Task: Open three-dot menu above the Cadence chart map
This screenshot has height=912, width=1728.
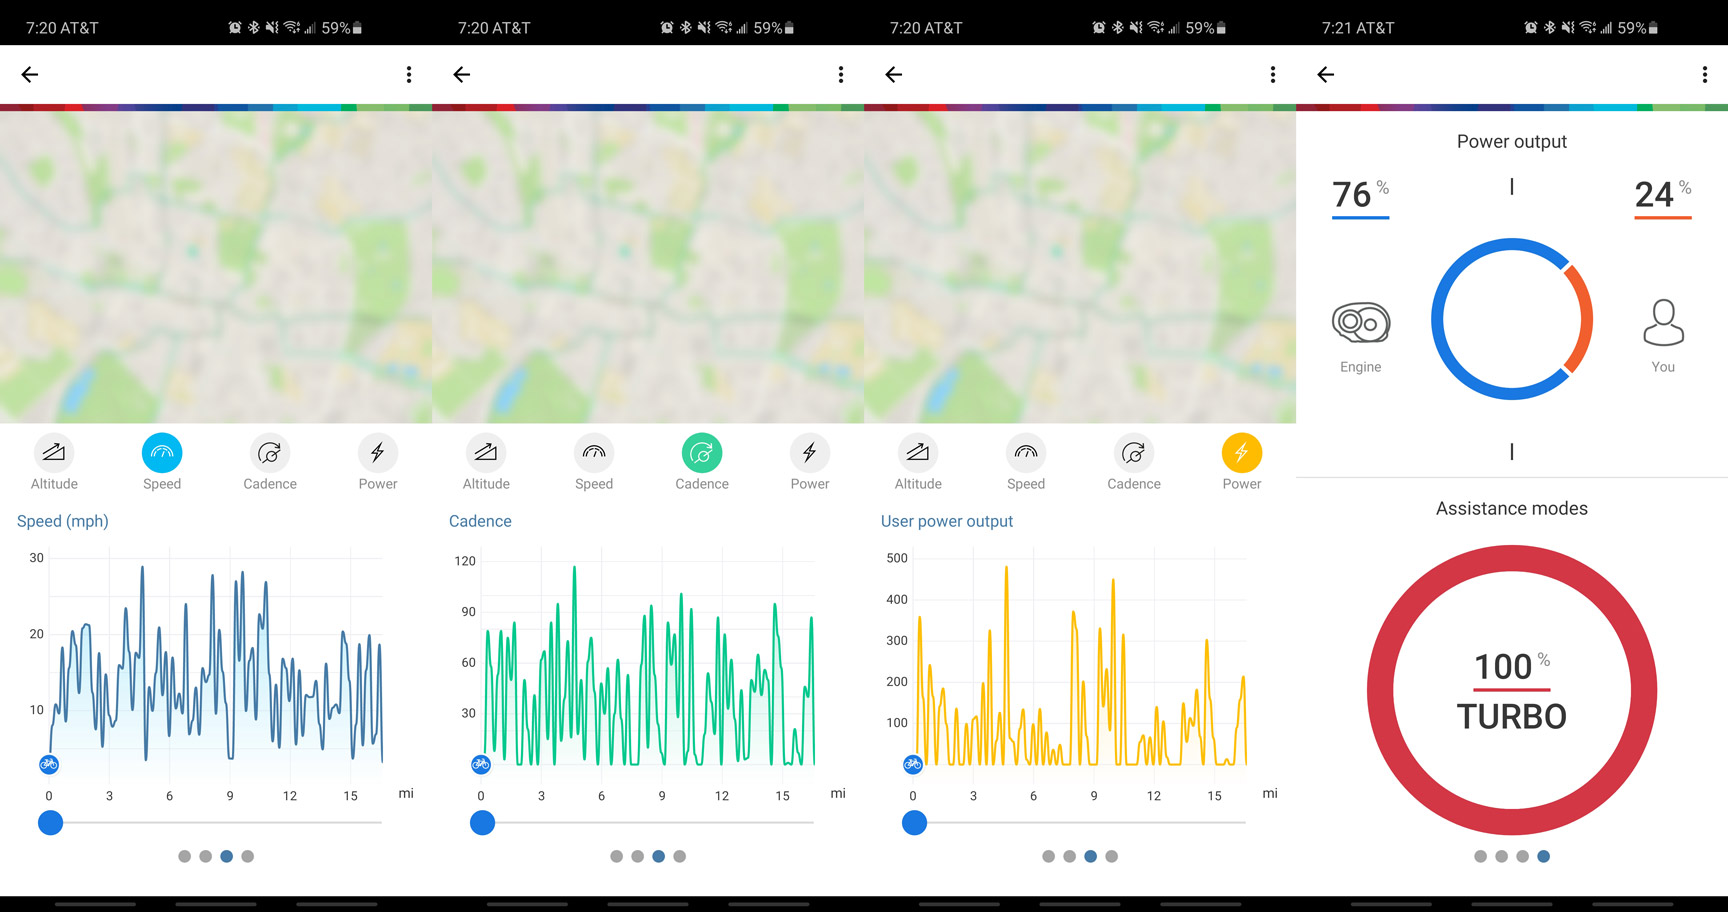Action: (x=840, y=75)
